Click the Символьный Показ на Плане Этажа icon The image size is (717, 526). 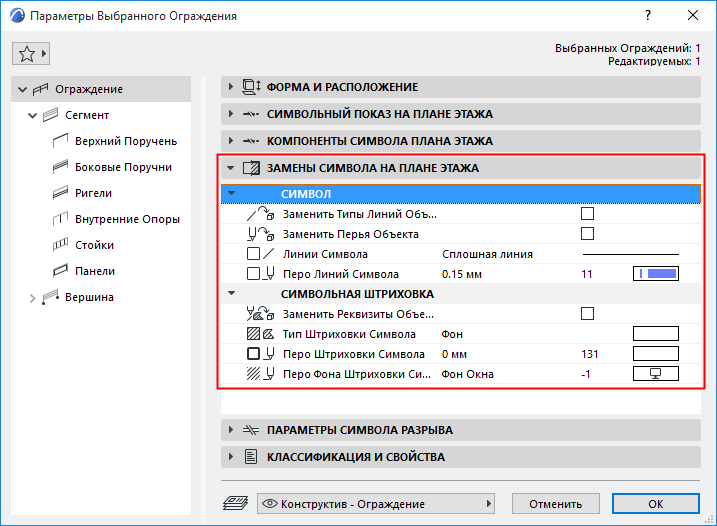[x=251, y=114]
